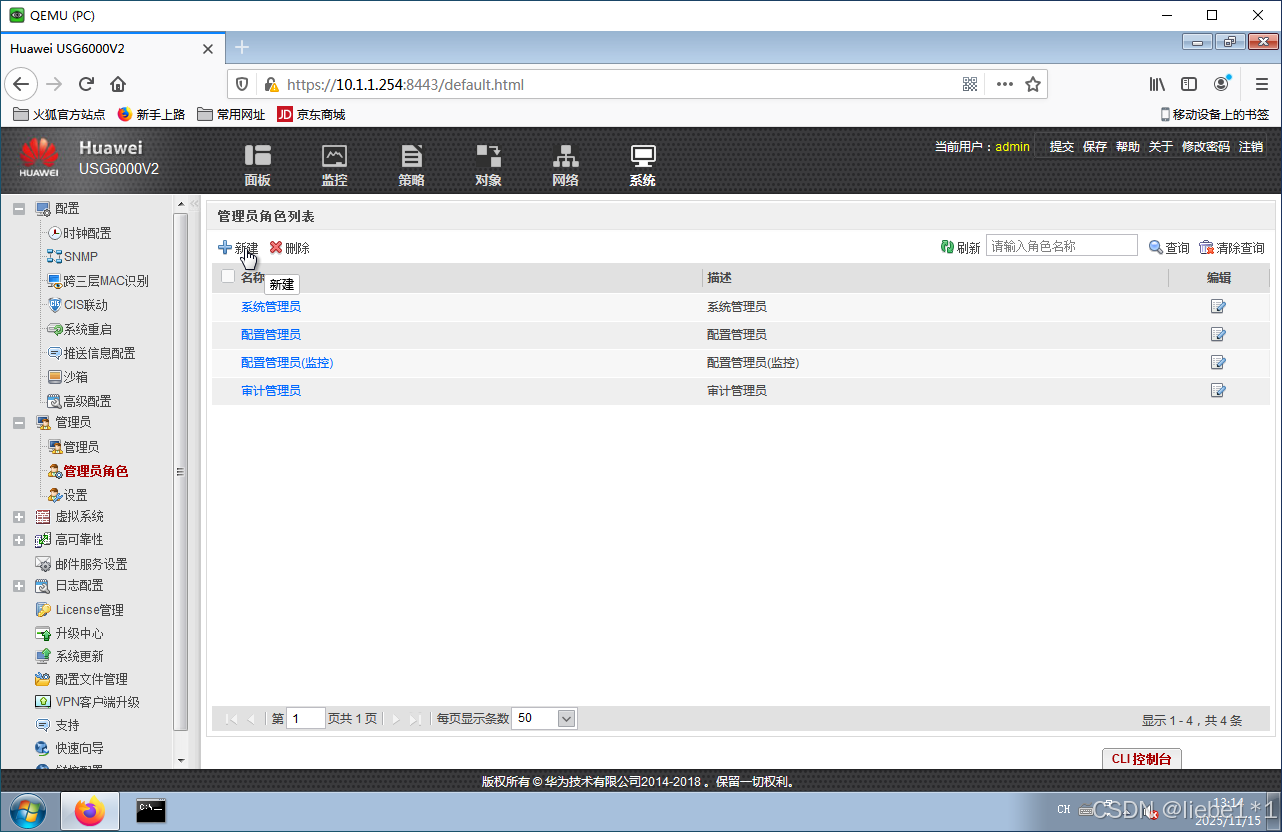
Task: Go to Firefox home page
Action: [118, 84]
